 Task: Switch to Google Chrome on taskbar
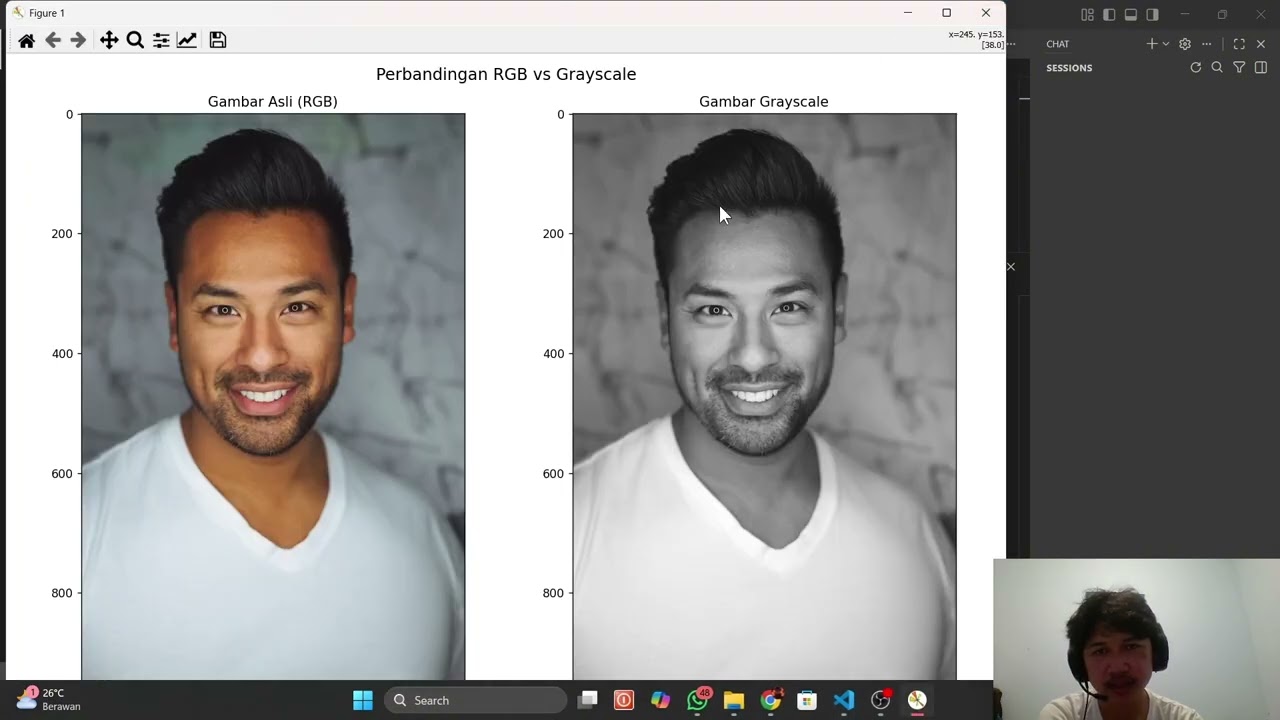tap(771, 700)
